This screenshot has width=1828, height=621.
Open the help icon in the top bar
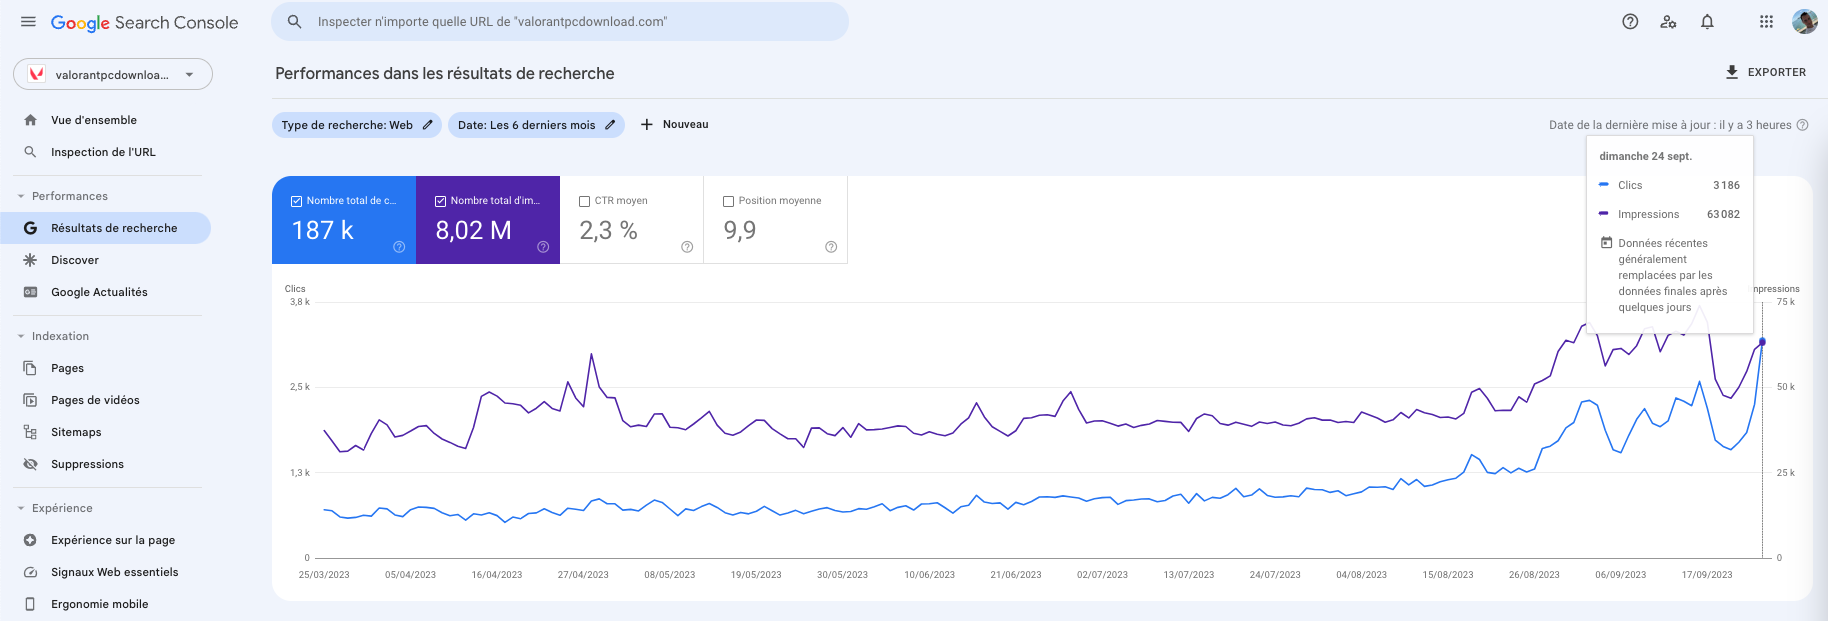1630,22
